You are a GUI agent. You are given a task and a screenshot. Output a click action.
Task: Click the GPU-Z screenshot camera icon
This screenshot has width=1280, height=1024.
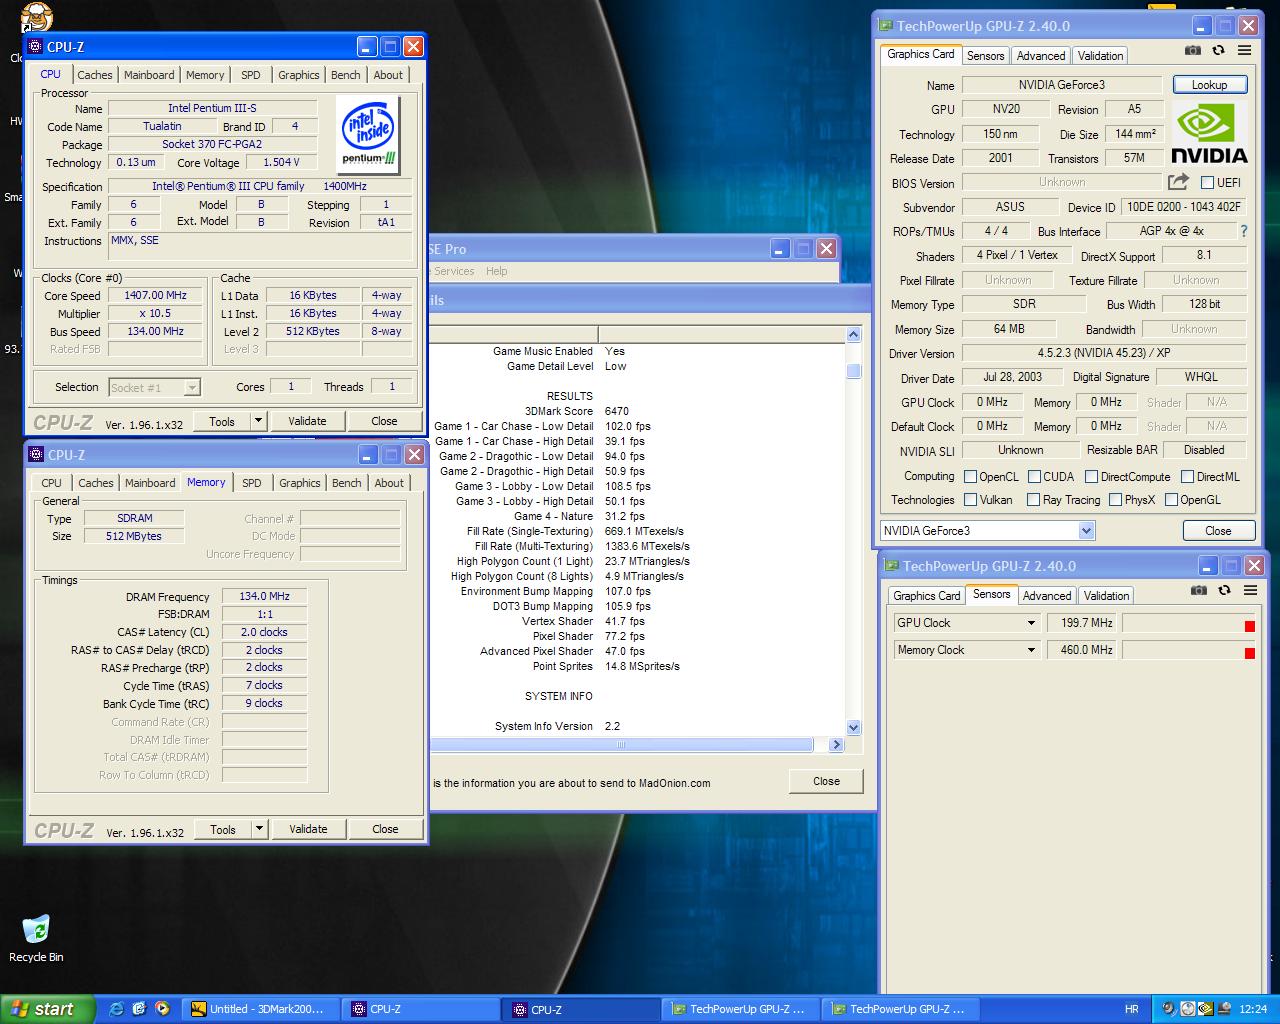click(1192, 50)
